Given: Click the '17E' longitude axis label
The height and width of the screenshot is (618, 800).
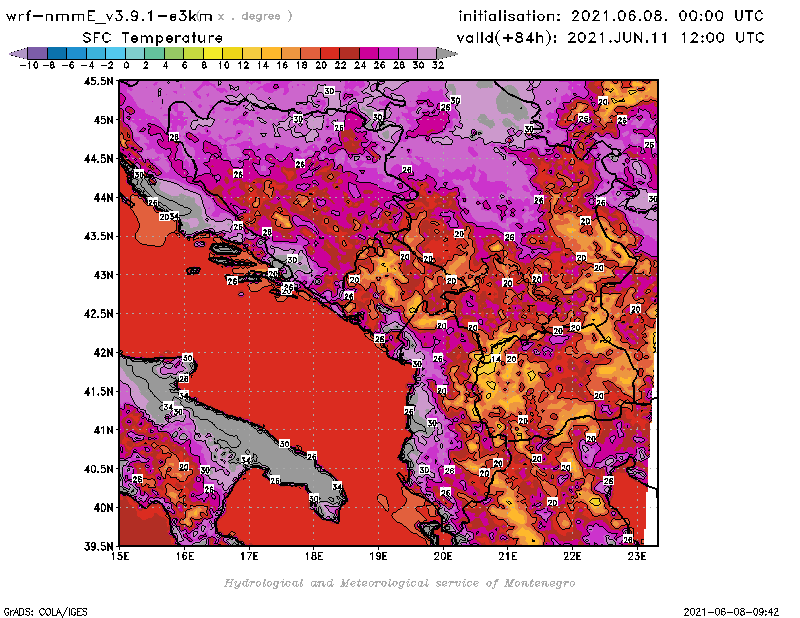Looking at the screenshot, I should pyautogui.click(x=249, y=556).
